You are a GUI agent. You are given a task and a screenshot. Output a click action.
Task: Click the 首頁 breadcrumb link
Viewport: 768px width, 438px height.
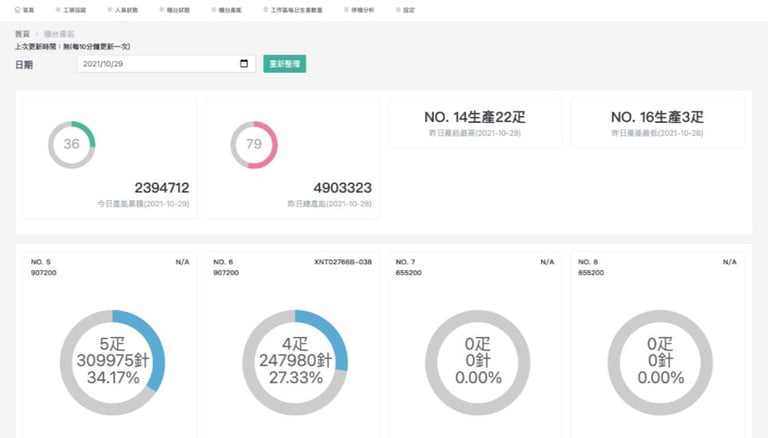[22, 34]
